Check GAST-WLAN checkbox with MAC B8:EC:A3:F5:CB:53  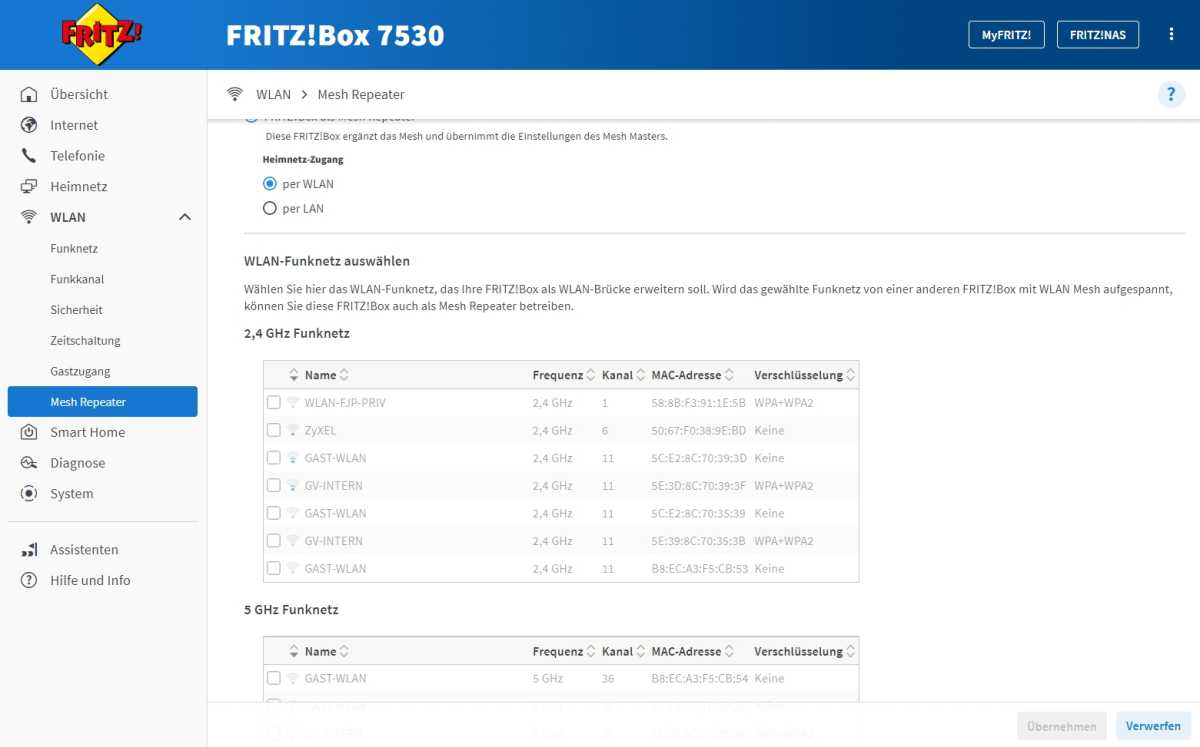coord(274,568)
